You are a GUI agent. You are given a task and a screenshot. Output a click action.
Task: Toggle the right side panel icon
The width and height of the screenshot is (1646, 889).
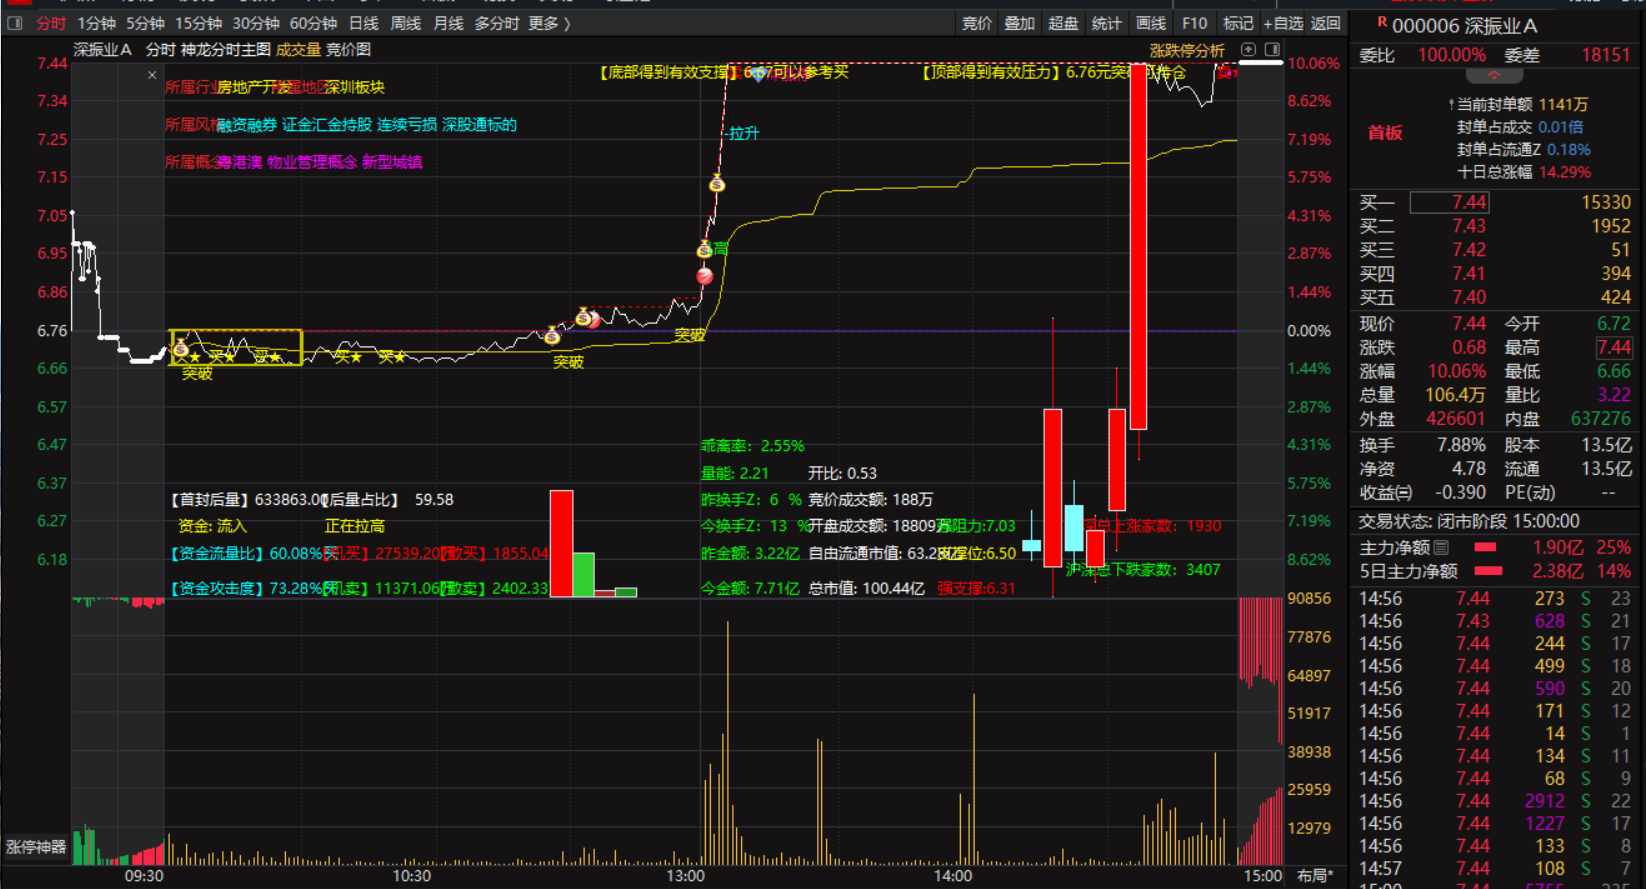point(1272,49)
